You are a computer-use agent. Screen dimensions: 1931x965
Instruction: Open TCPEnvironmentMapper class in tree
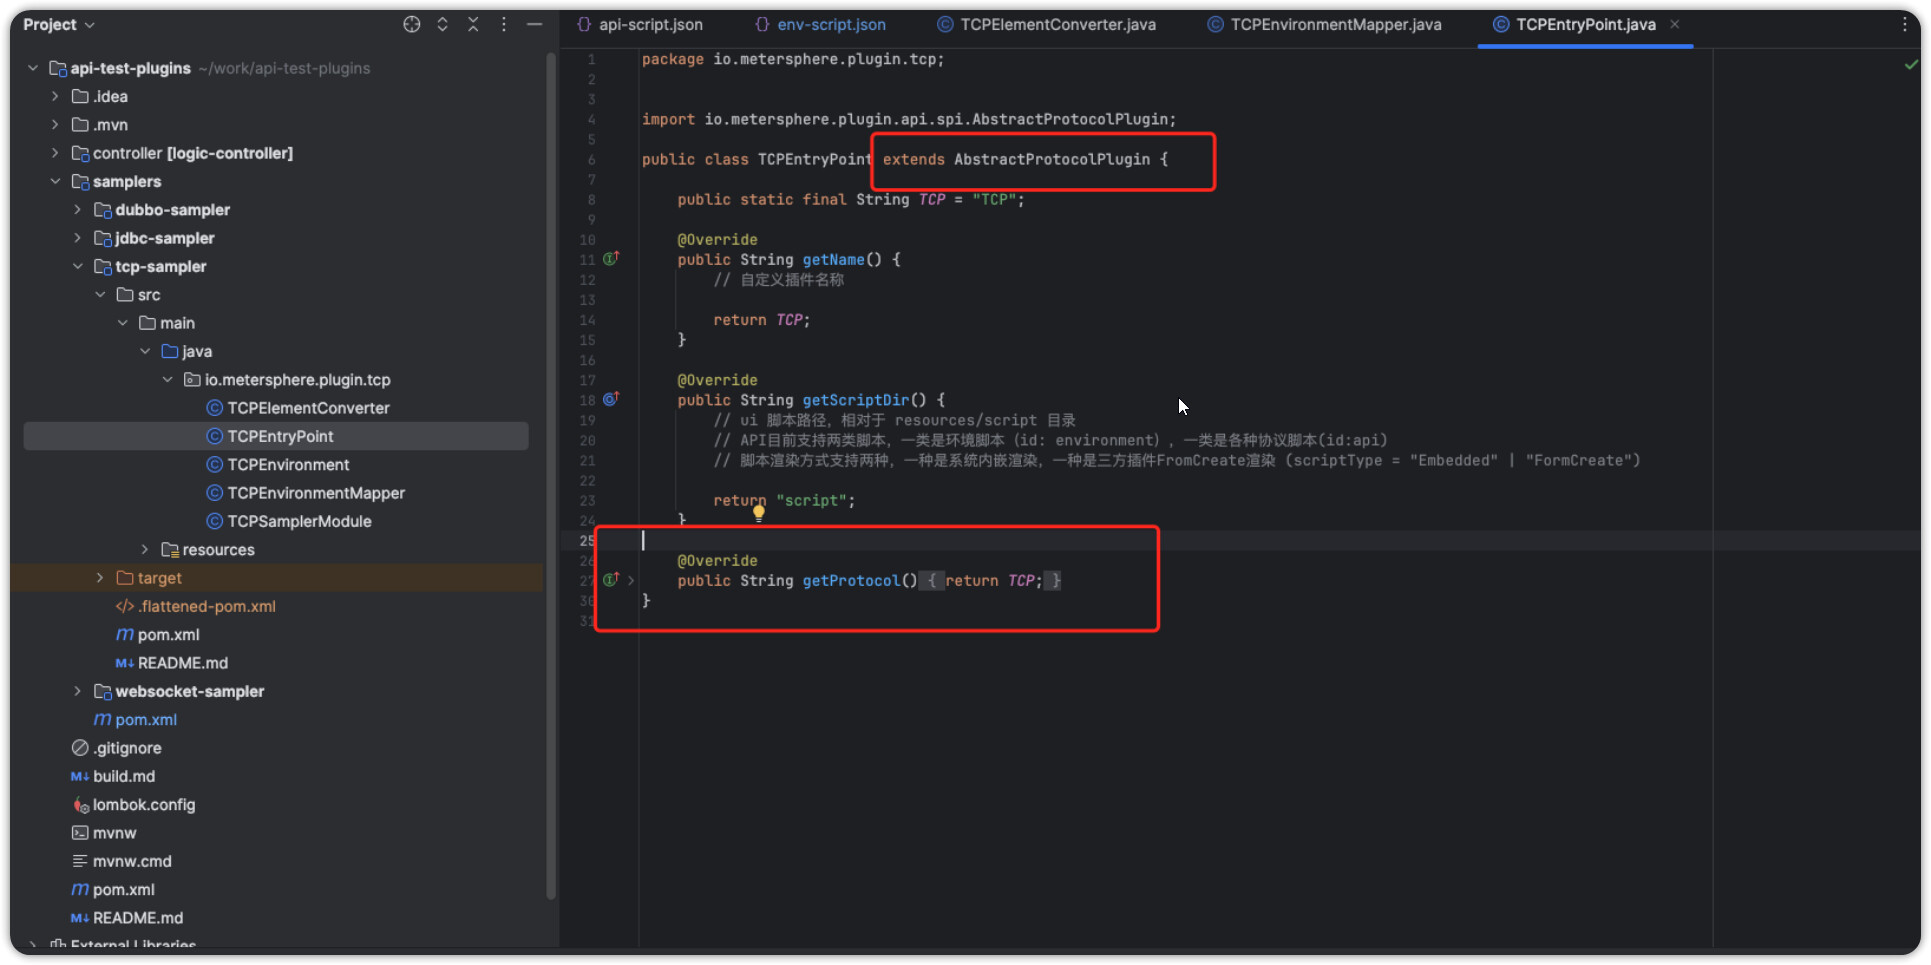[x=305, y=493]
